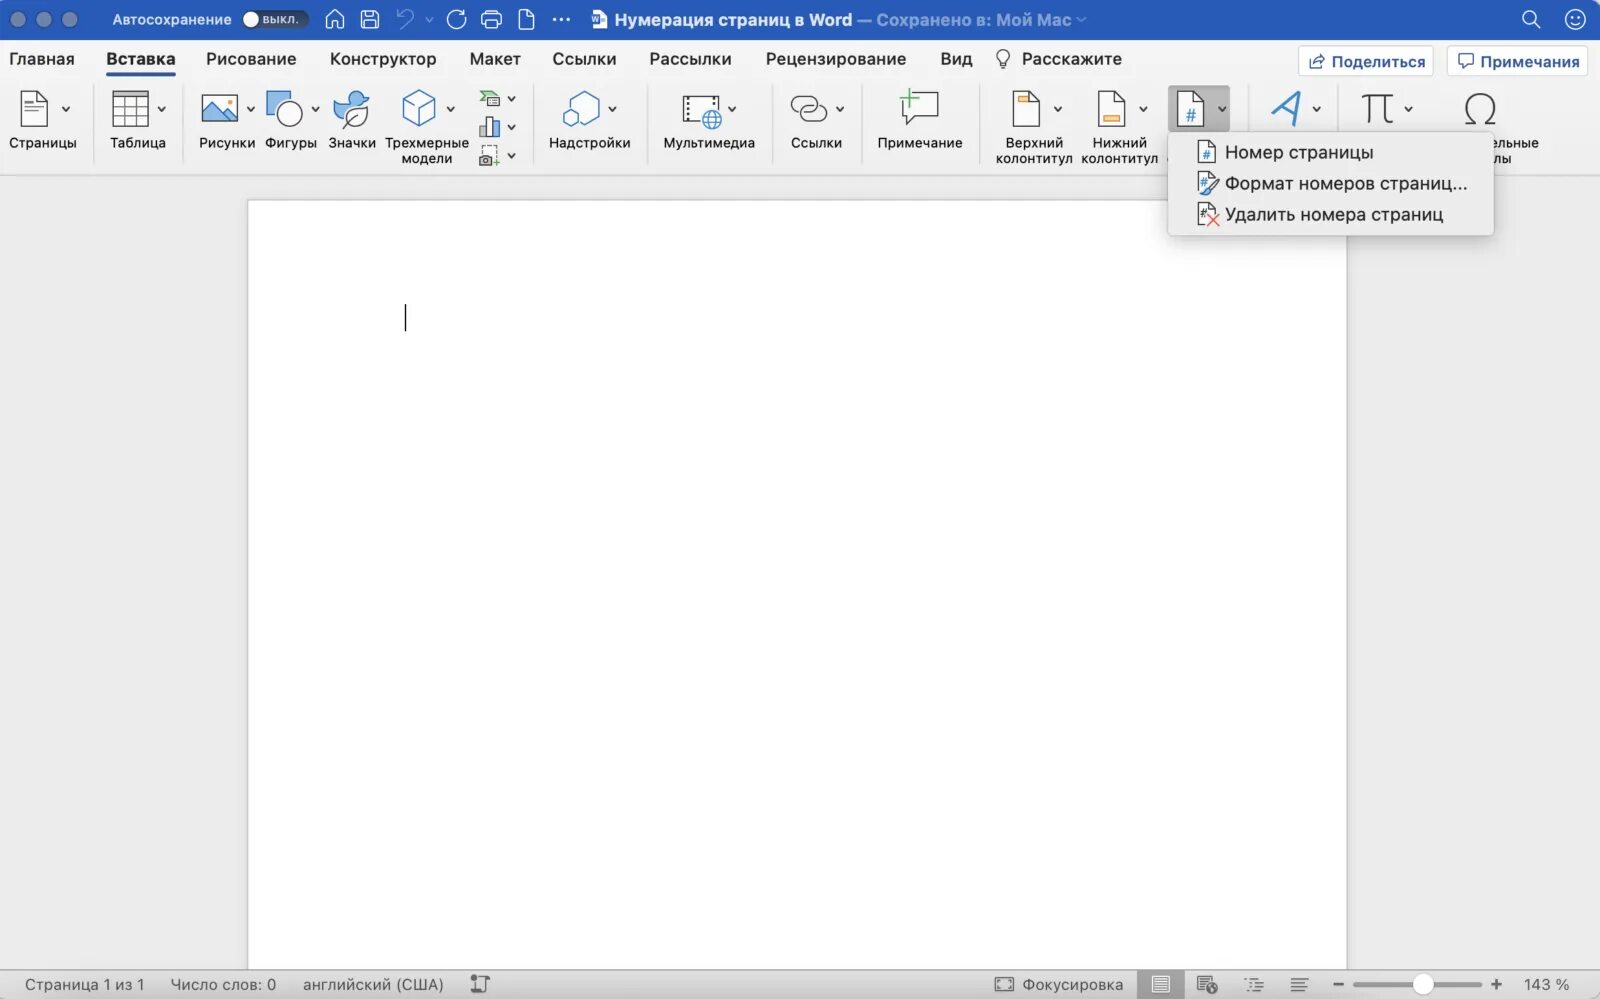
Task: Undo the last action with the arrow icon
Action: (405, 19)
